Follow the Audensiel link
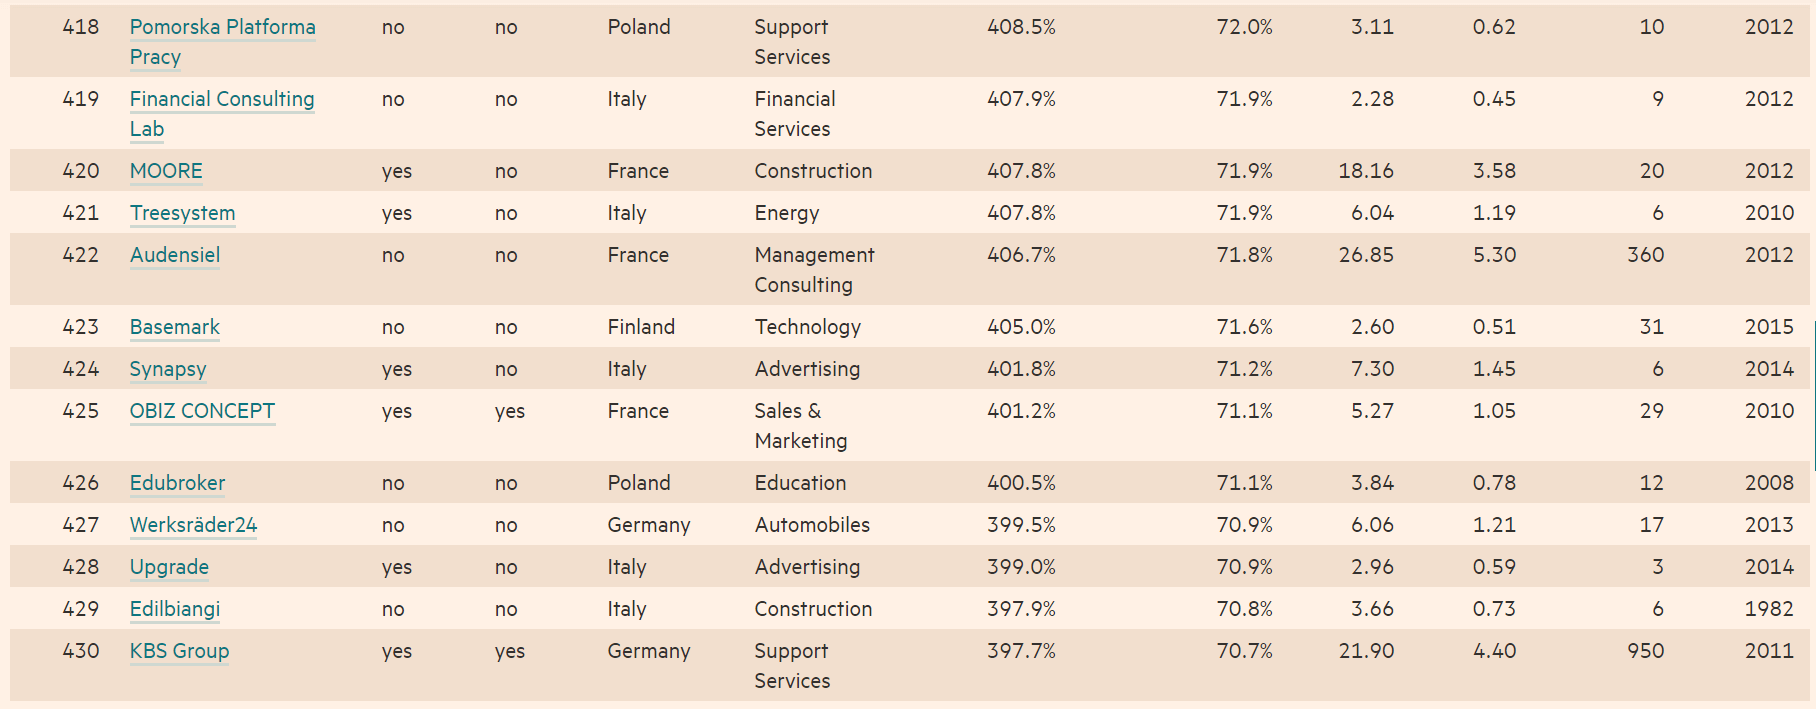 point(175,255)
